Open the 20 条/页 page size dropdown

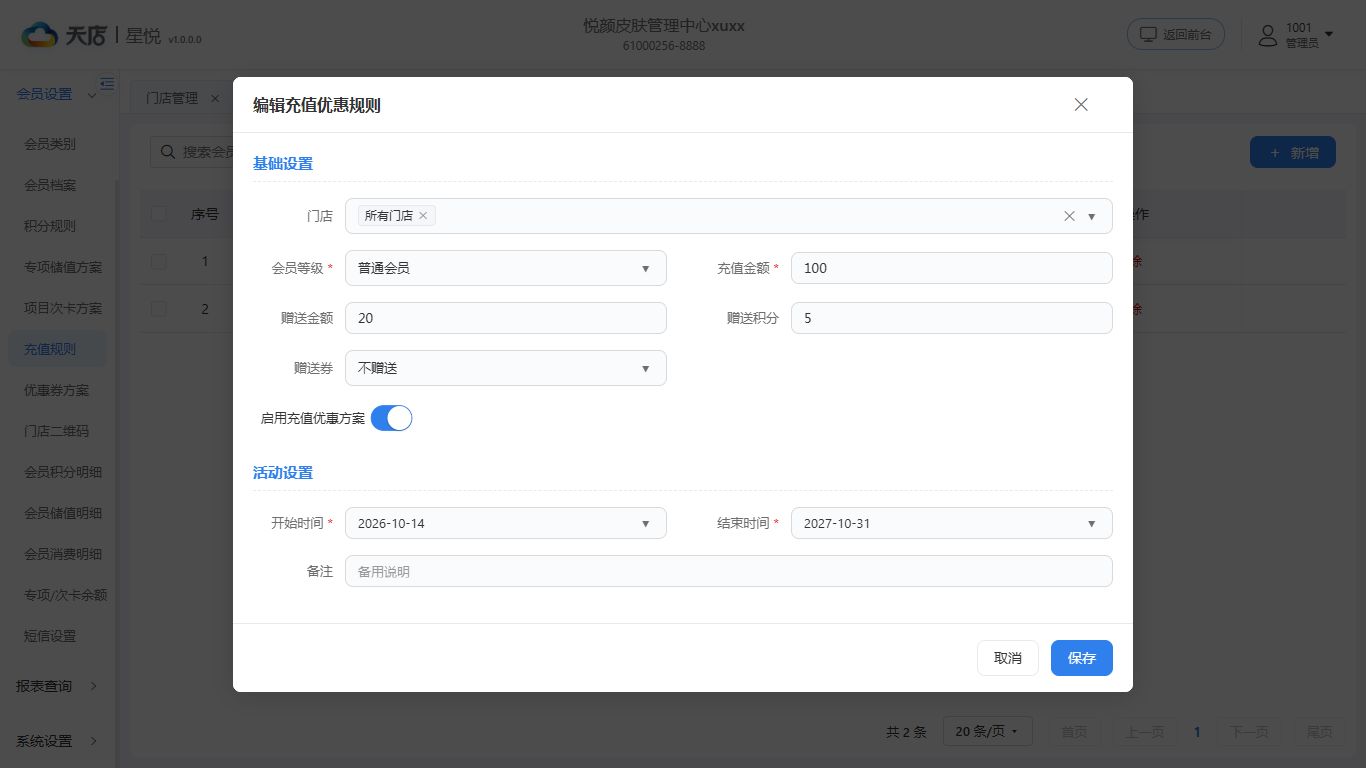[x=987, y=732]
